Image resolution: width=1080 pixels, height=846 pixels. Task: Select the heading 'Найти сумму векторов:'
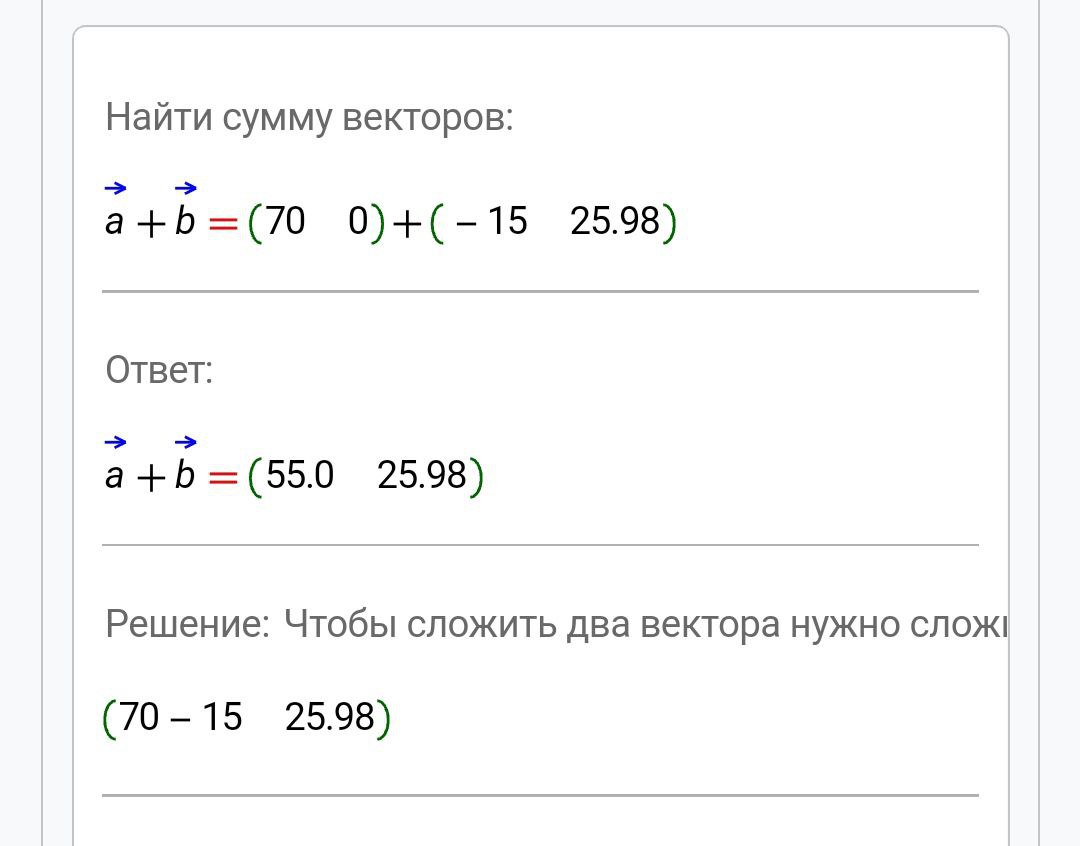[x=309, y=117]
